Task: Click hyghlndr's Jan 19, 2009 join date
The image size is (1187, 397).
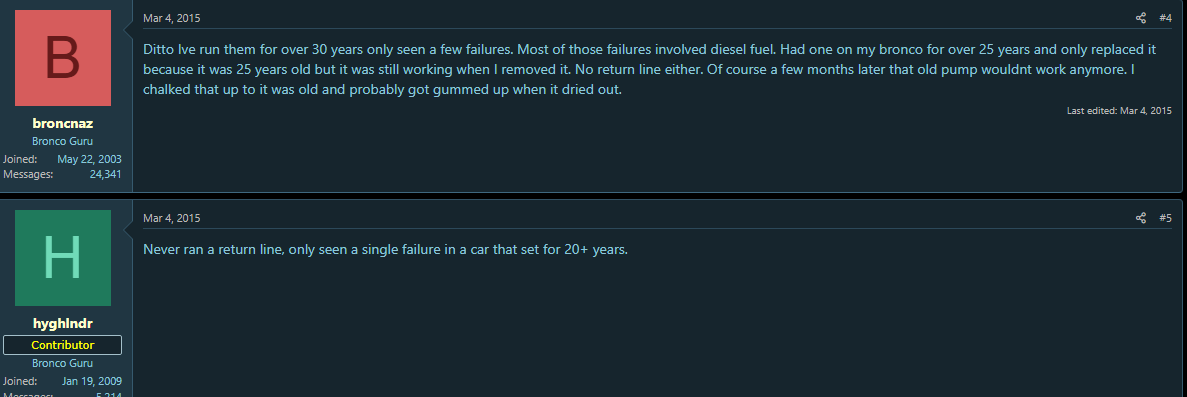Action: pos(92,381)
